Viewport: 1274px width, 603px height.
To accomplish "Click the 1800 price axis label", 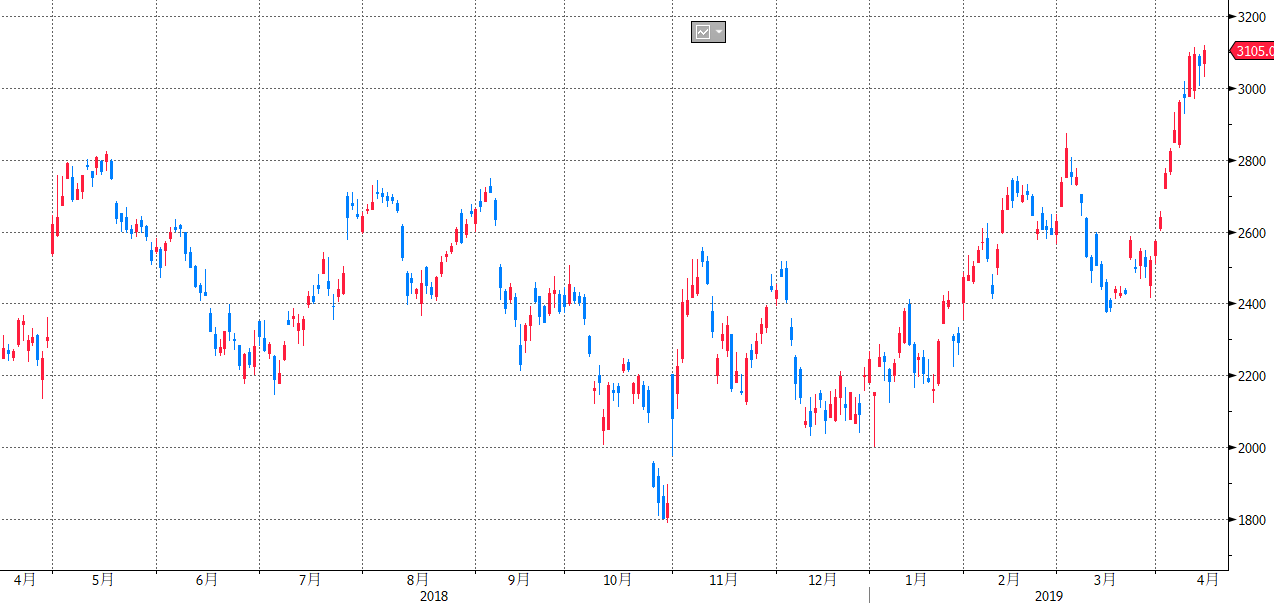I will pos(1252,520).
